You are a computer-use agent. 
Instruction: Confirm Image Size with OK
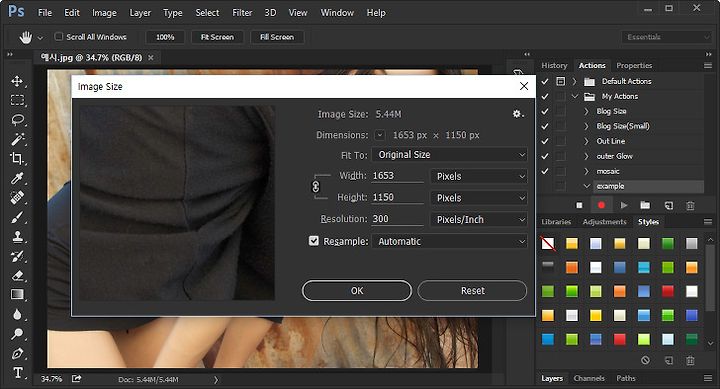click(x=357, y=291)
